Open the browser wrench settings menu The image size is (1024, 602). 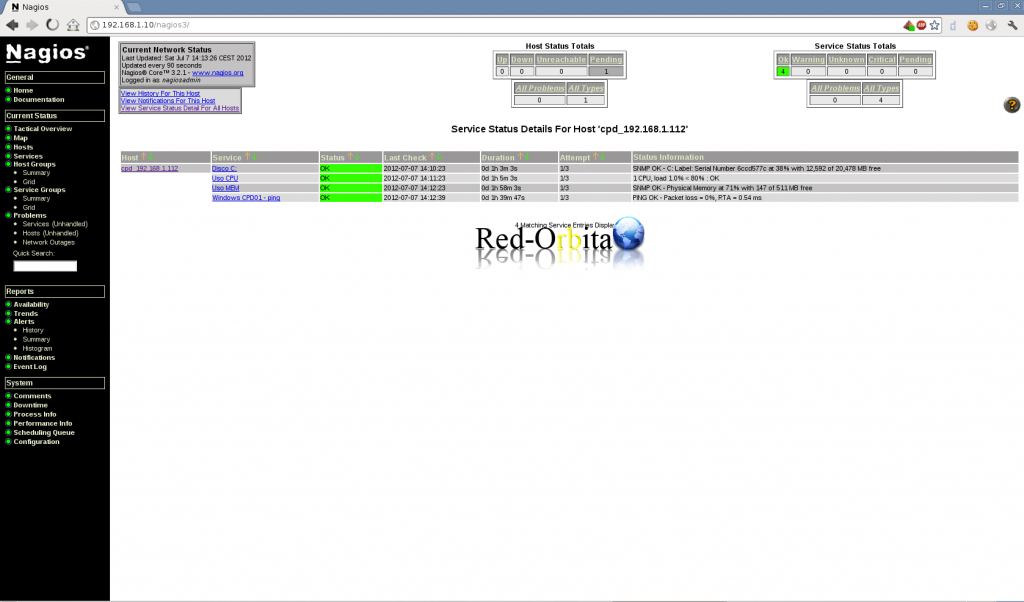[x=1012, y=24]
